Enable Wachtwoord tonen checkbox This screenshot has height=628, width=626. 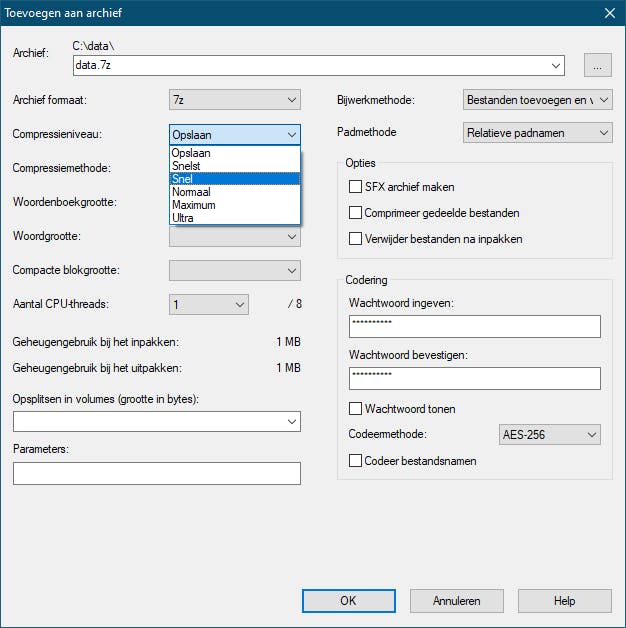click(x=355, y=409)
